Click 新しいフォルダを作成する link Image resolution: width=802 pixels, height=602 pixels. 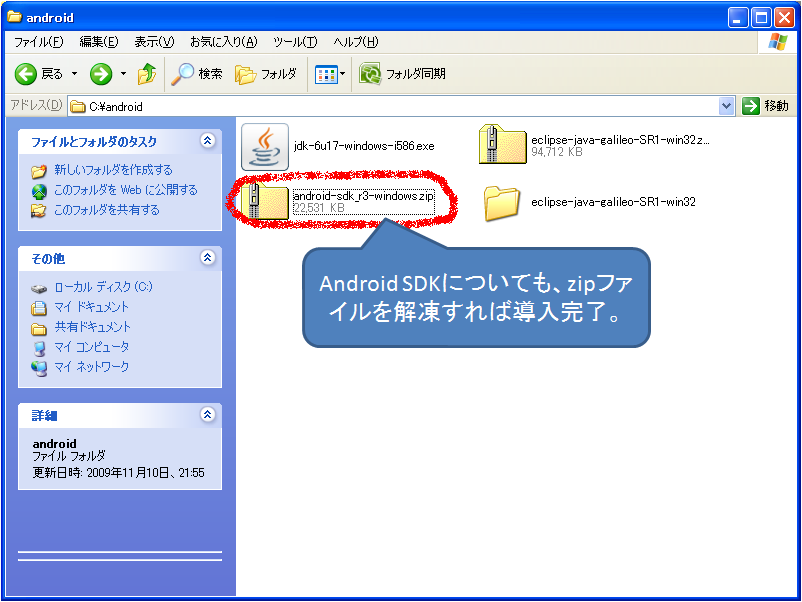click(x=113, y=170)
